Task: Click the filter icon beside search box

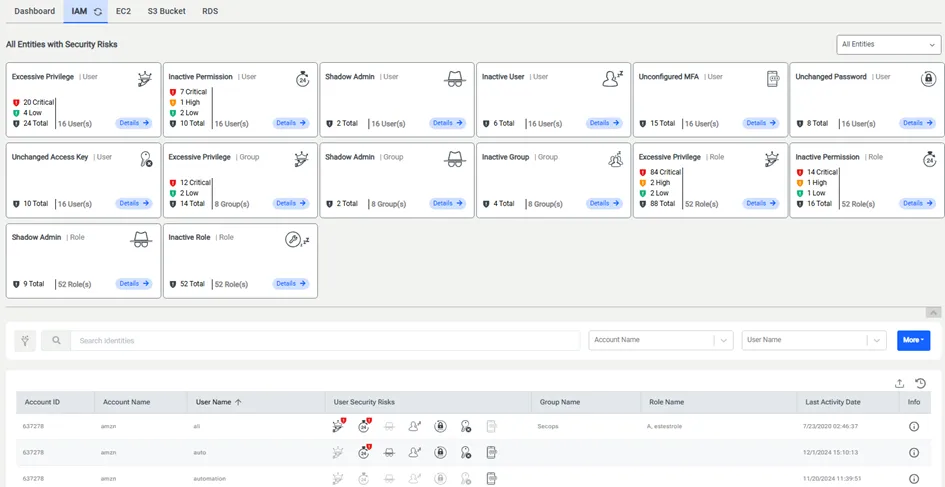Action: point(25,341)
